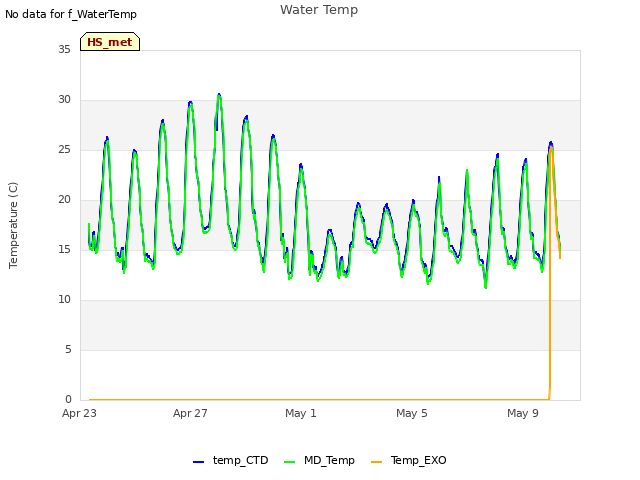The height and width of the screenshot is (480, 640).
Task: Click the highest temperature peak near Apr 28
Action: point(219,96)
